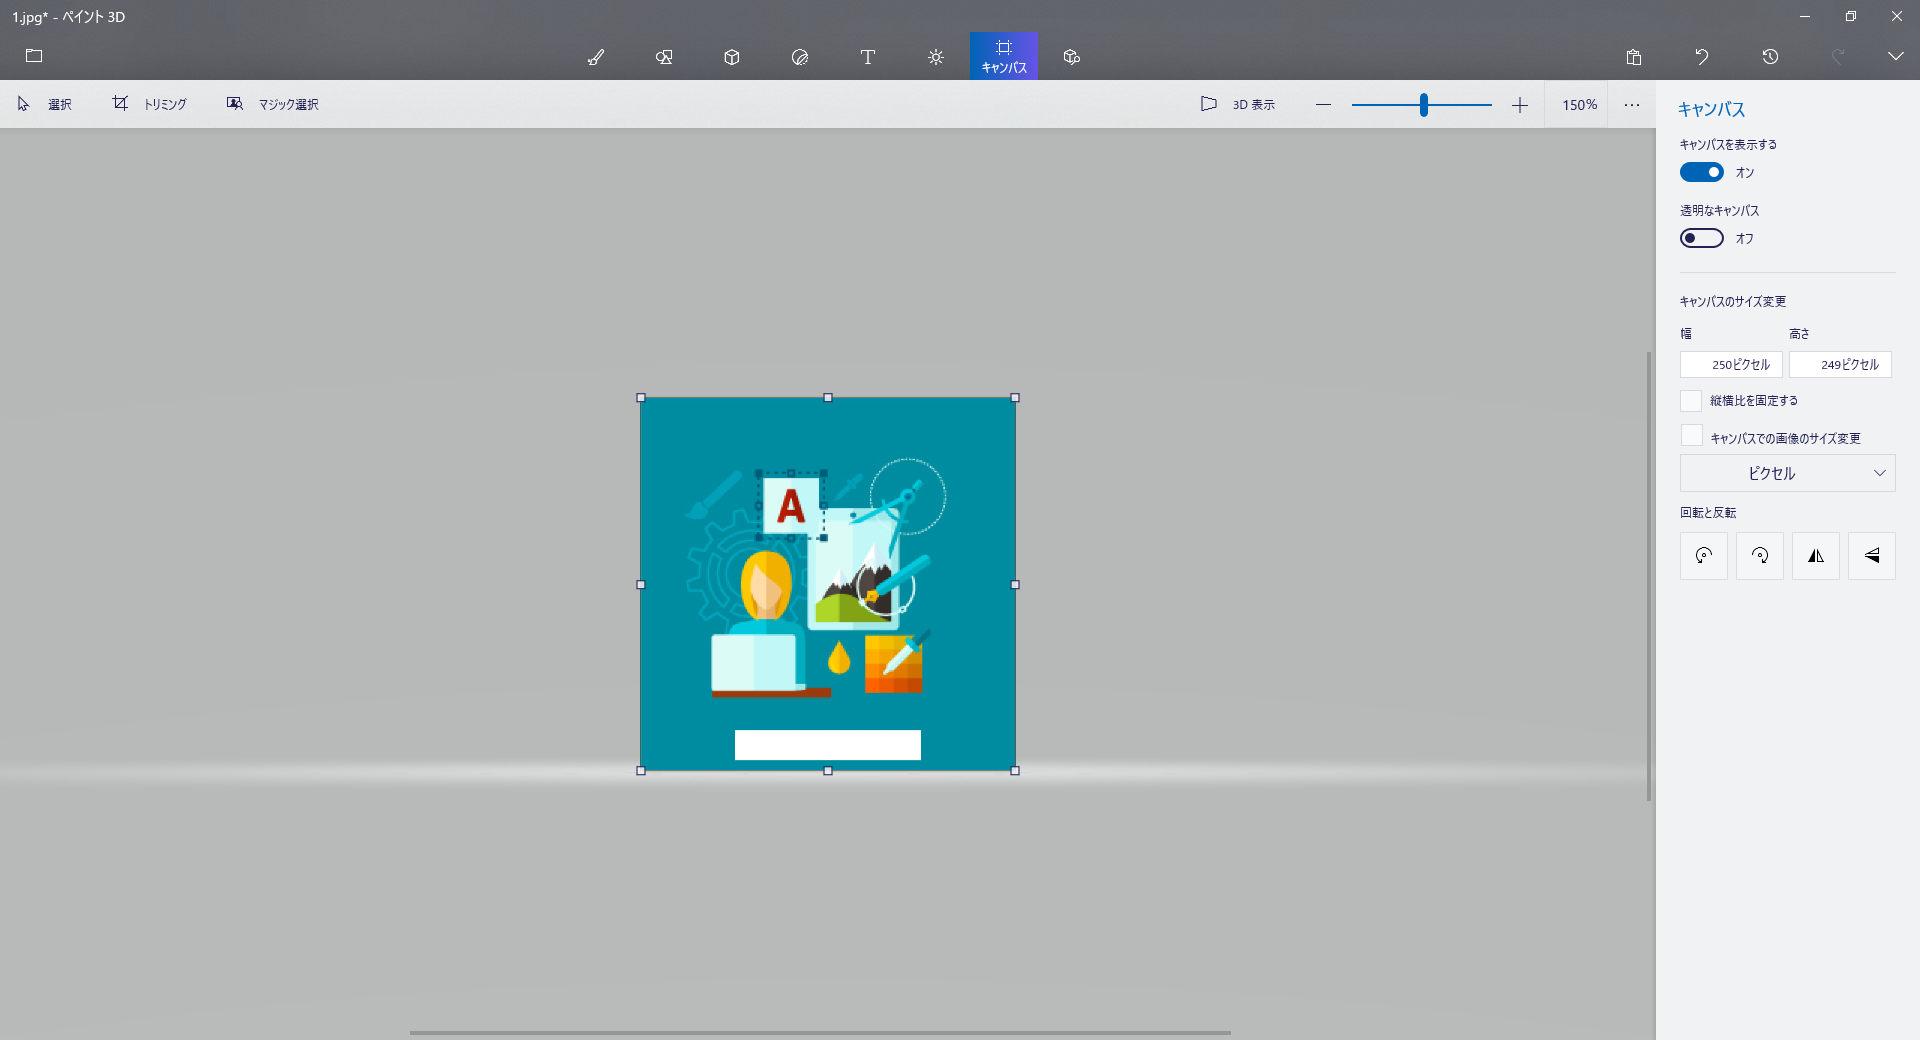Toggle the キャンバスを表示する switch off
This screenshot has height=1040, width=1920.
[x=1701, y=172]
